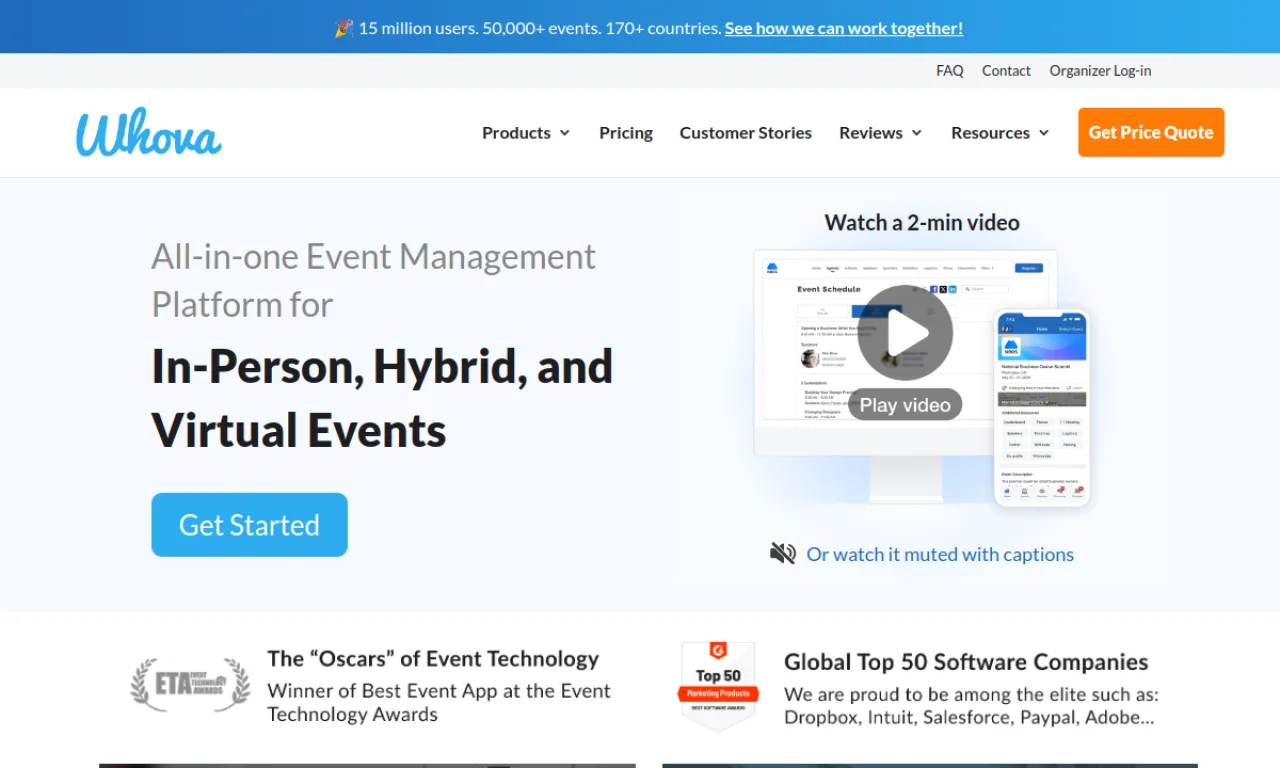Go to Organizer Log-in
Image resolution: width=1280 pixels, height=768 pixels.
(1100, 71)
